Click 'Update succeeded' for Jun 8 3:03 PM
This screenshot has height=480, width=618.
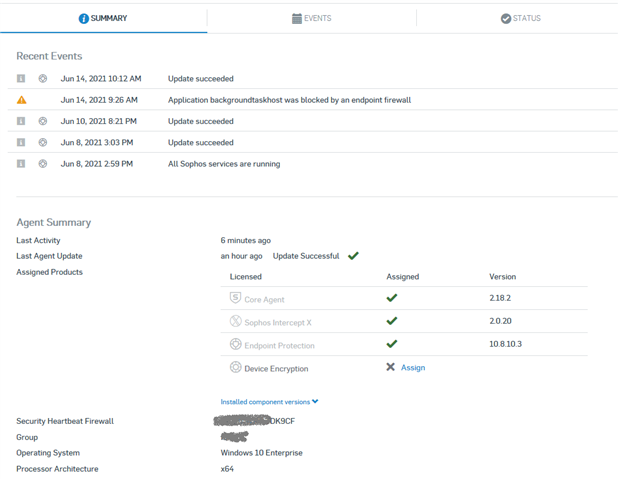click(x=201, y=143)
